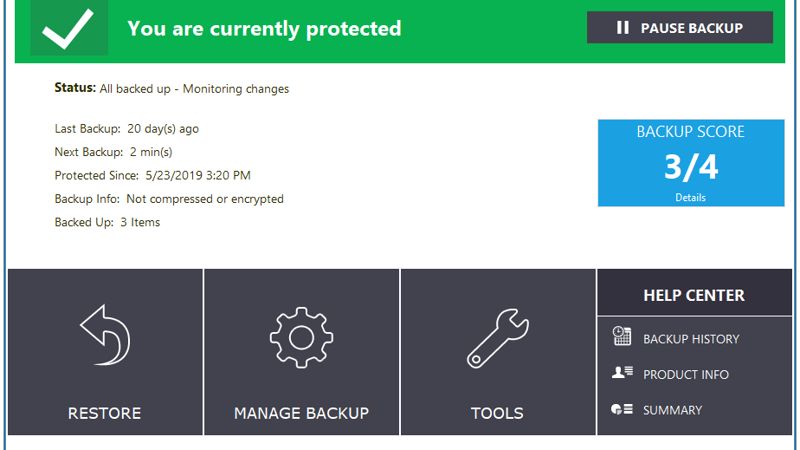Pause the backup with Pause Backup button

[680, 28]
